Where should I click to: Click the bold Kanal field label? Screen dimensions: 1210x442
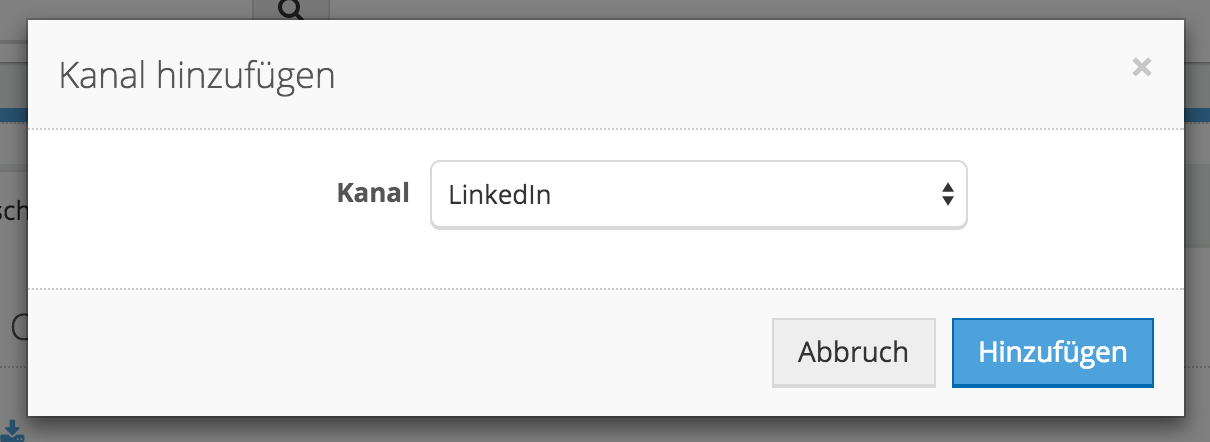(373, 193)
